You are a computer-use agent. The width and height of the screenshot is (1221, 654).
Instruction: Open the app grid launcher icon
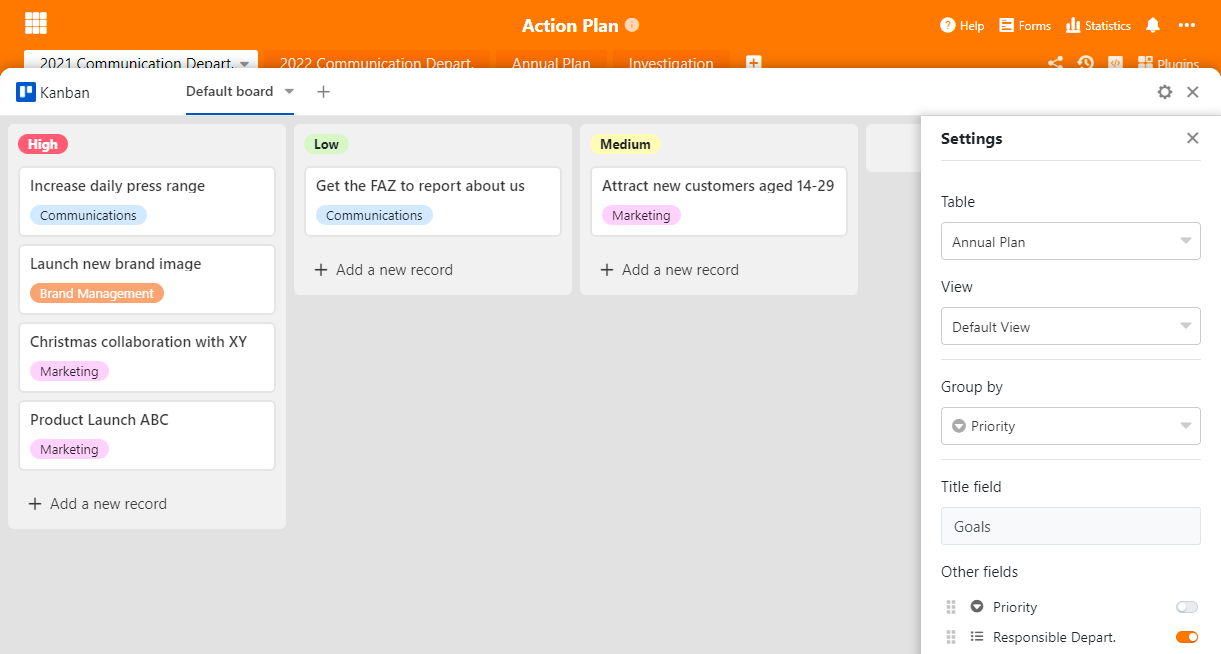(x=36, y=23)
